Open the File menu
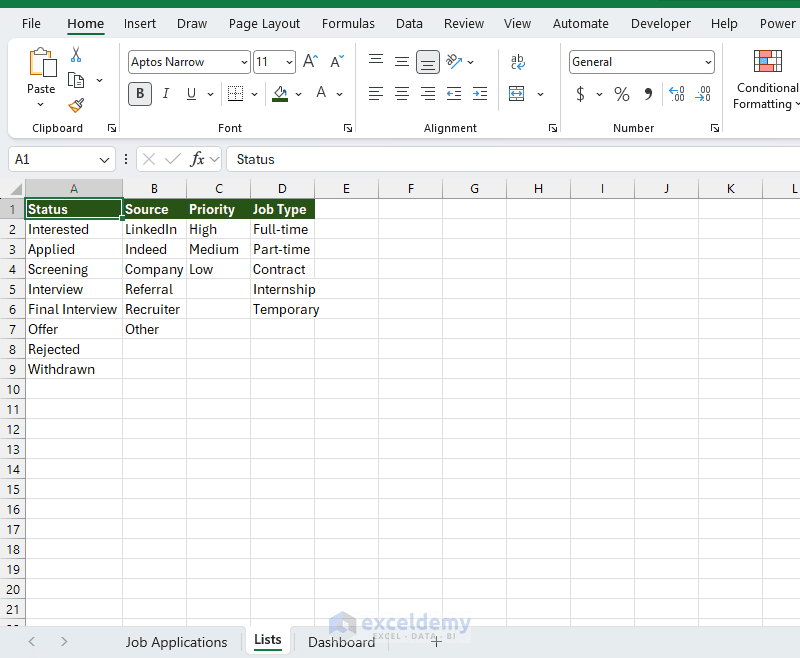The width and height of the screenshot is (800, 658). pyautogui.click(x=31, y=23)
